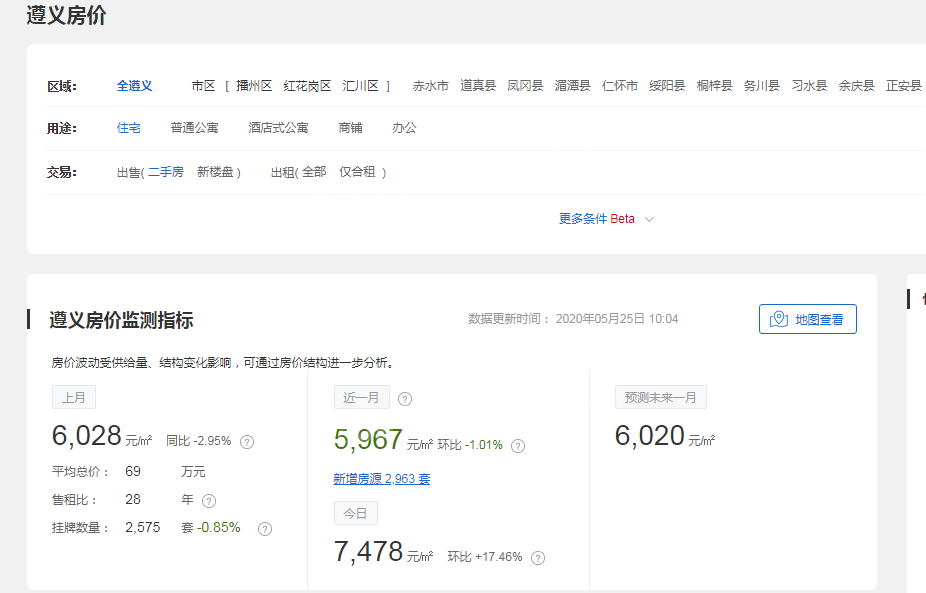
Task: Filter by 习水县
Action: coord(809,86)
